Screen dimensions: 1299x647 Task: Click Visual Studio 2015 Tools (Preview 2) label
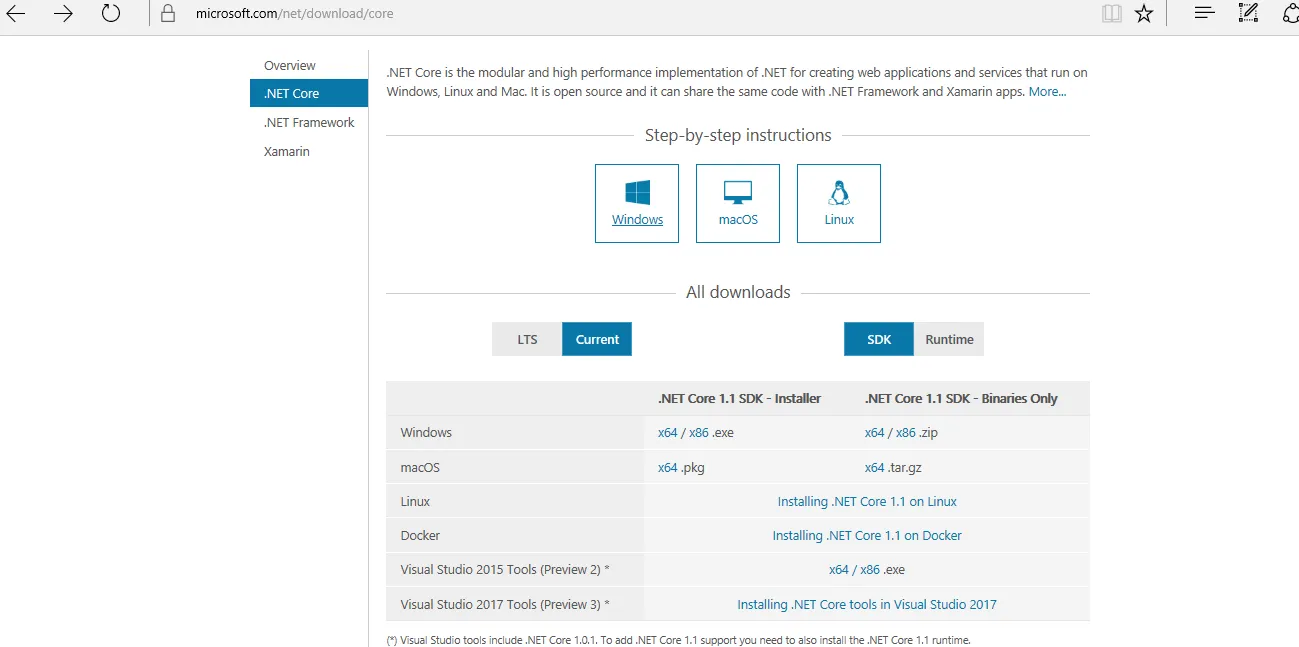pyautogui.click(x=505, y=569)
